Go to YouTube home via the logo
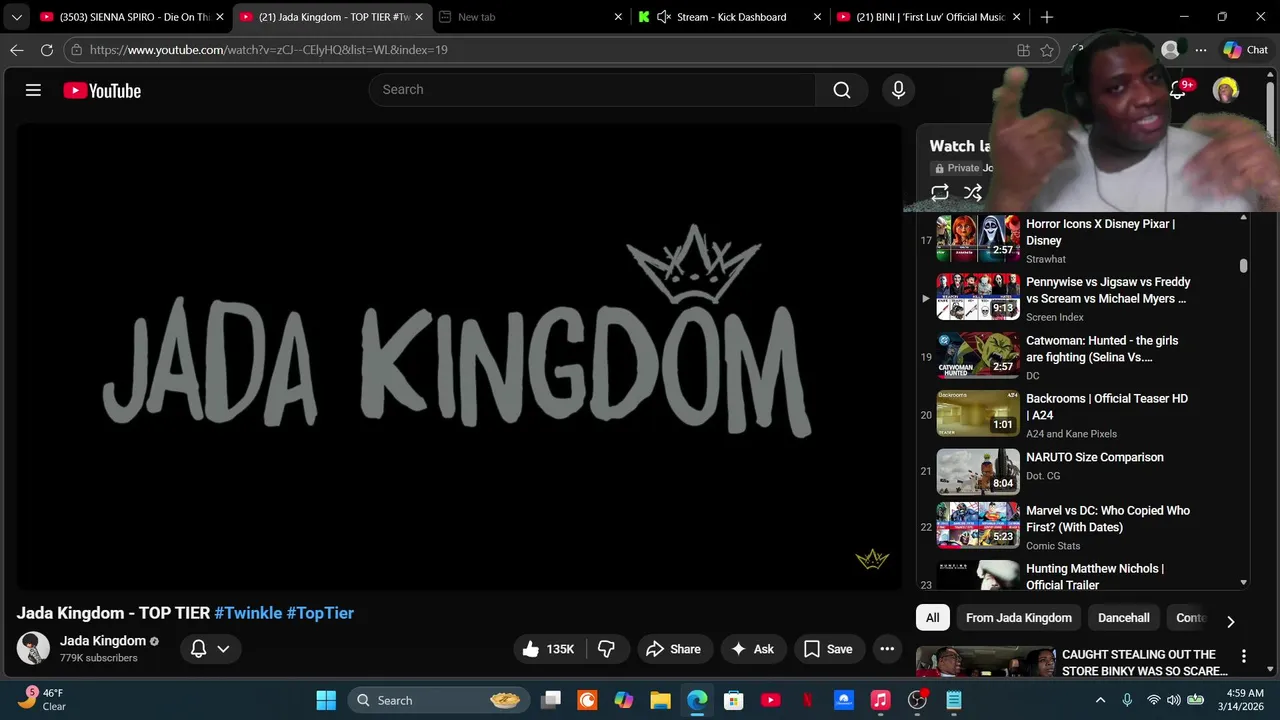 point(102,90)
